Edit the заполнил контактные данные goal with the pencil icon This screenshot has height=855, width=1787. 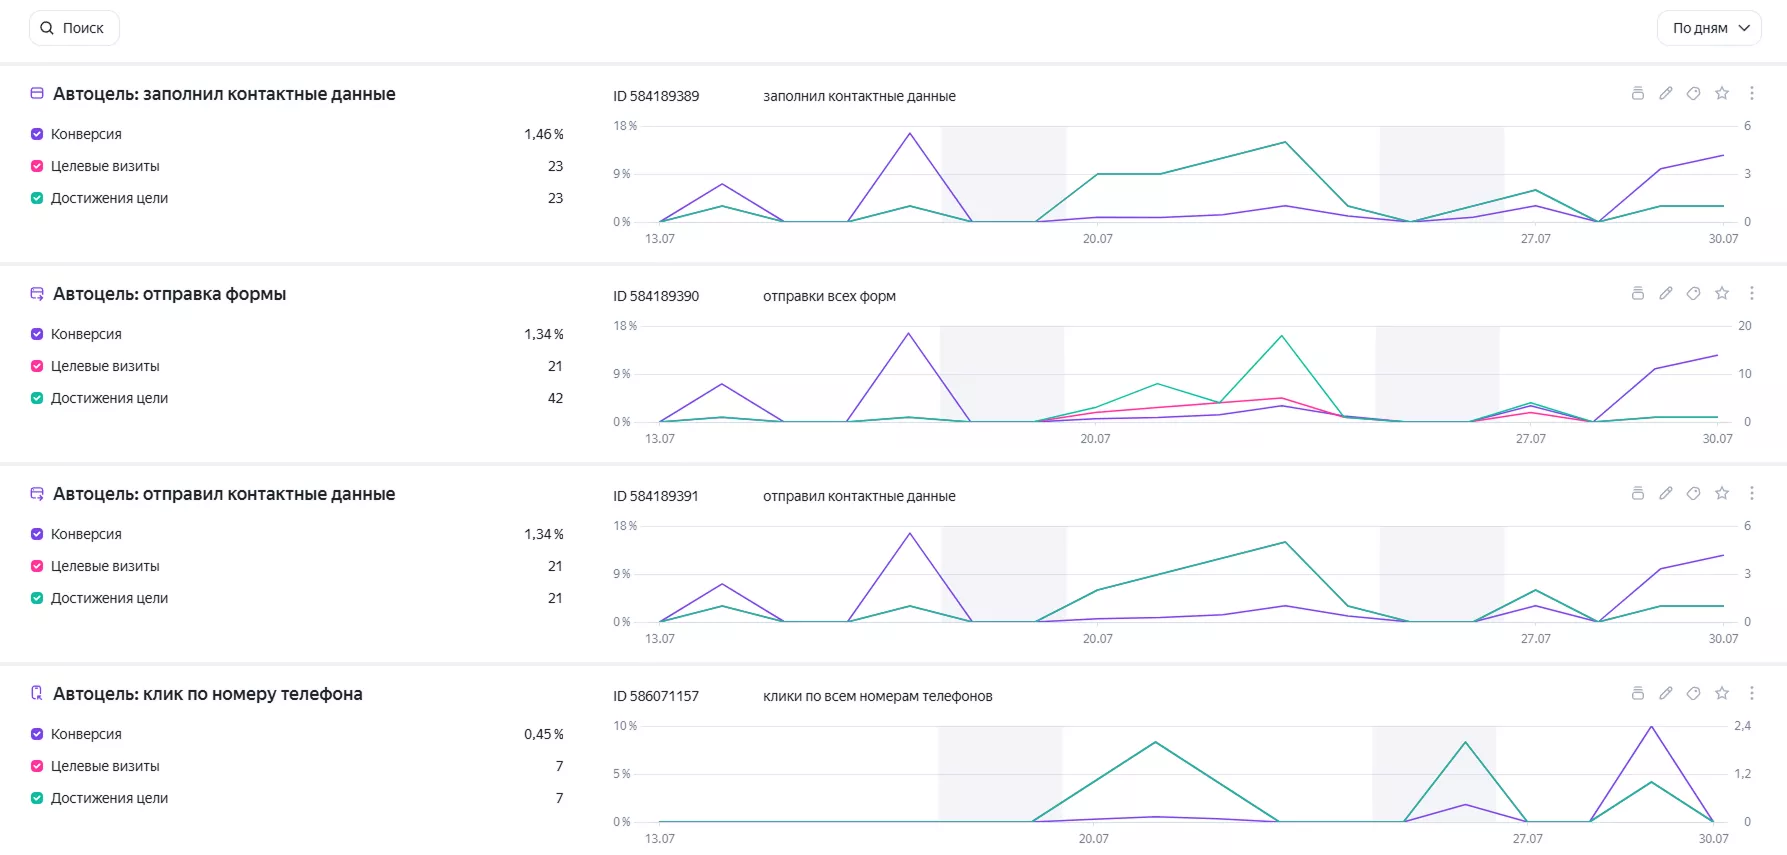[1665, 93]
